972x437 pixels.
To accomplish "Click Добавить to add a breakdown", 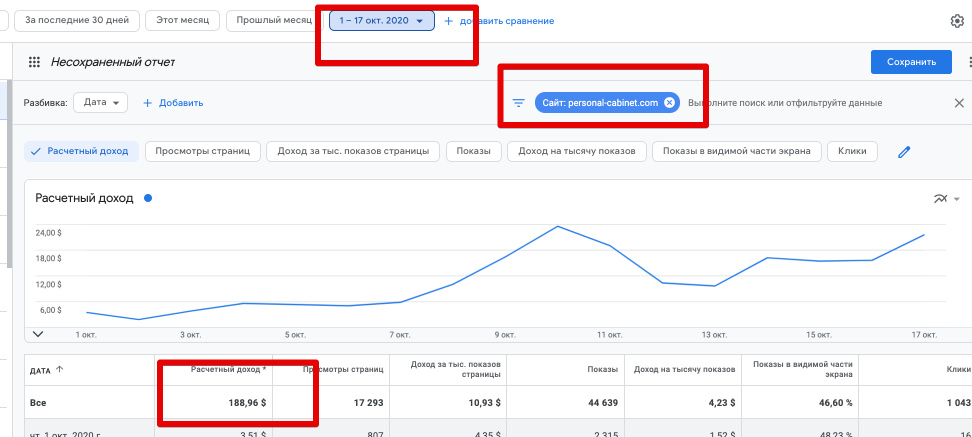I will point(173,102).
